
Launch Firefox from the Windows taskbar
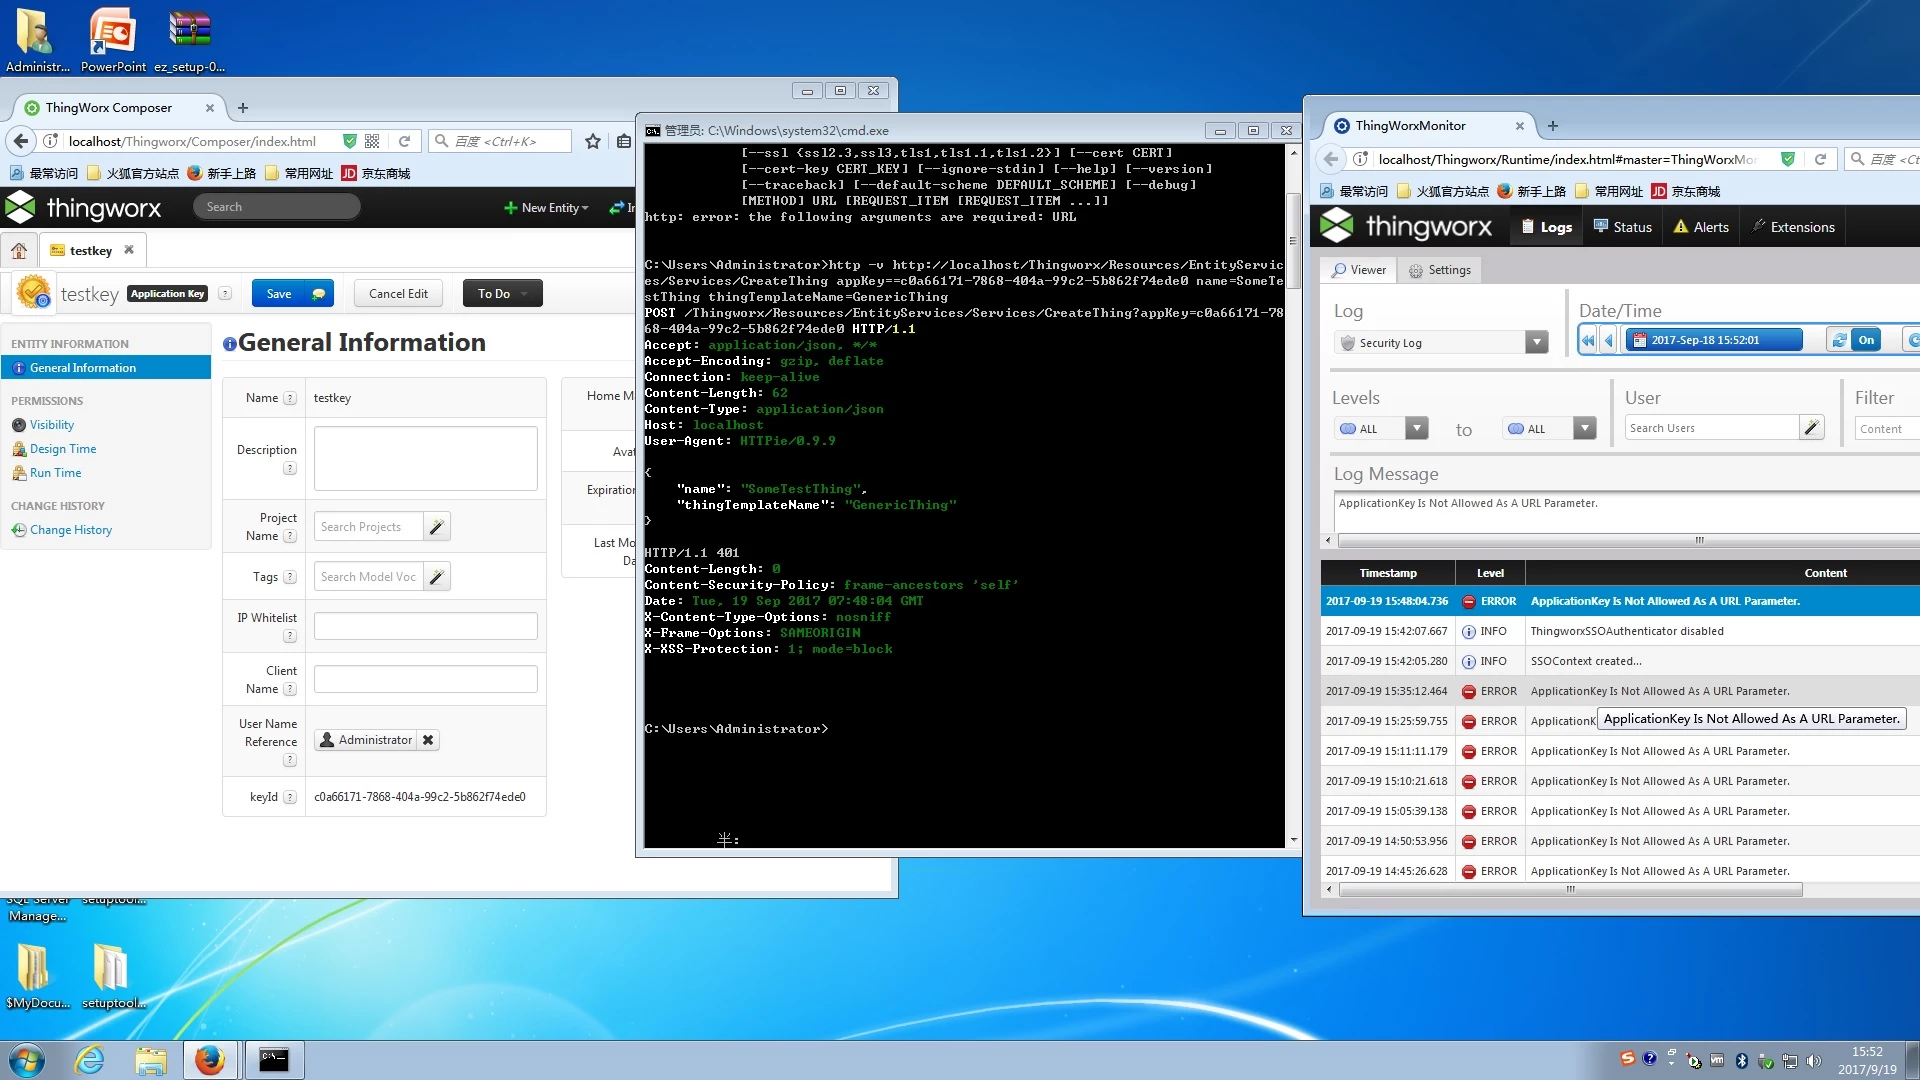click(x=210, y=1059)
